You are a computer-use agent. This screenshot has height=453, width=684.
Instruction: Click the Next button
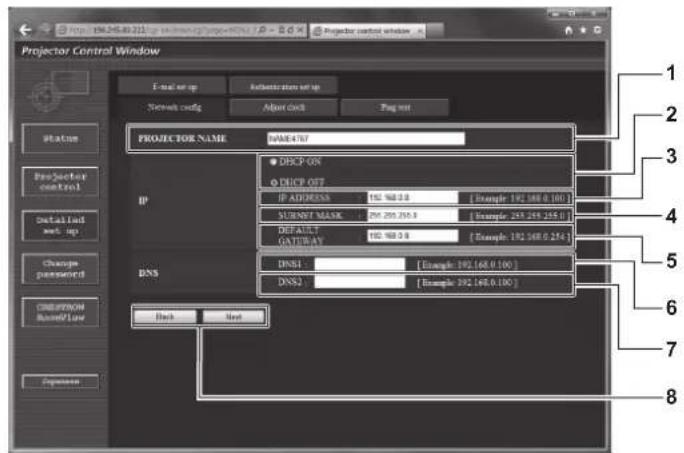pos(234,316)
